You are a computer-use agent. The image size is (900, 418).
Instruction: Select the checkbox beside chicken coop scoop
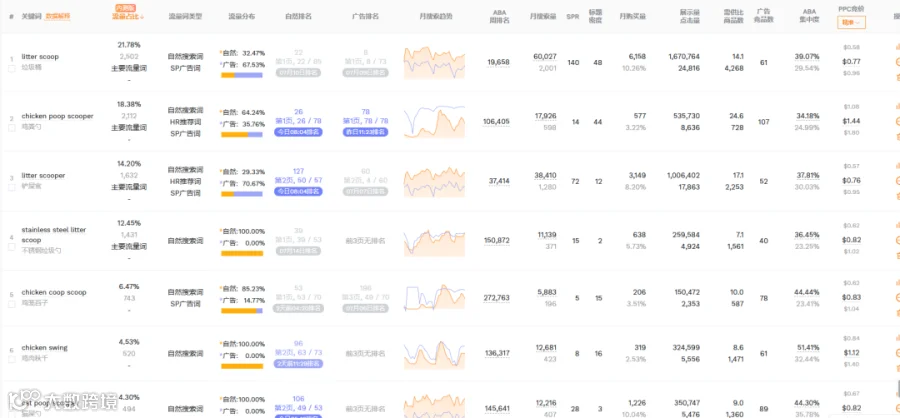[11, 304]
